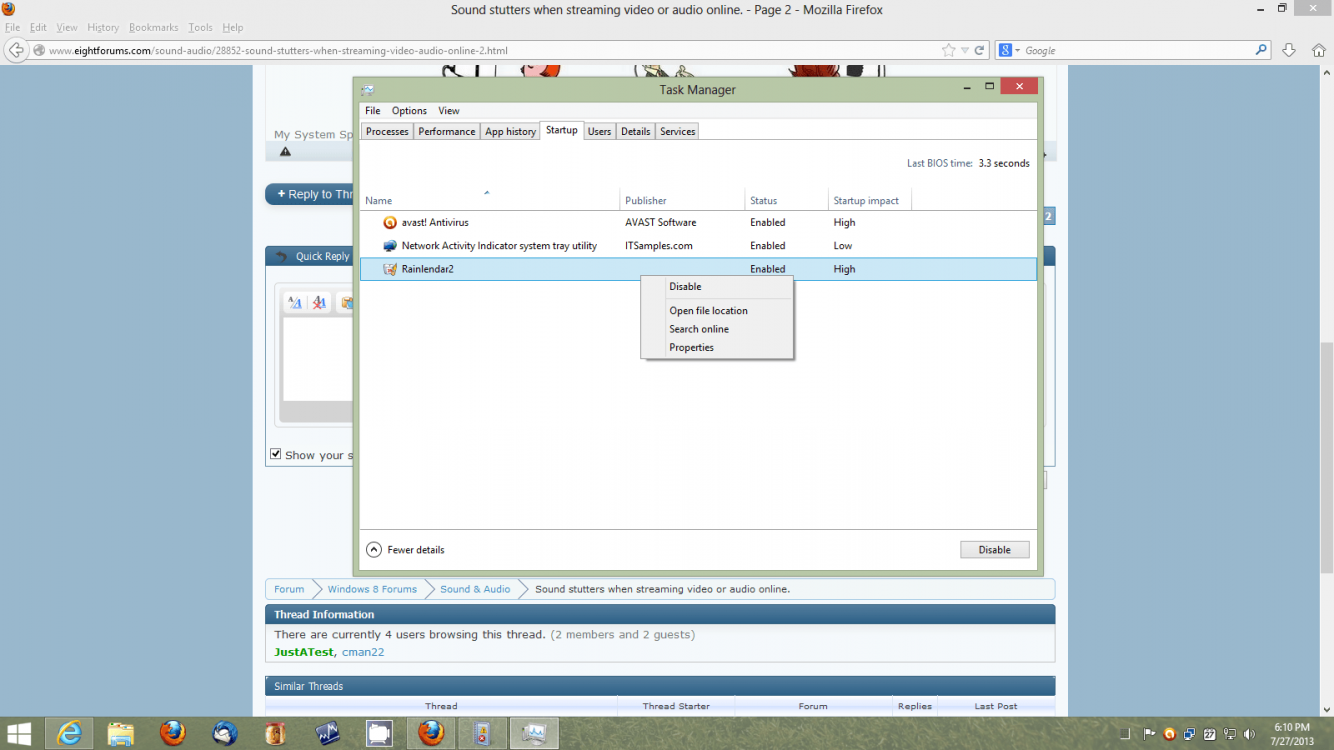The image size is (1334, 750).
Task: Reload the page in Firefox
Action: click(x=980, y=50)
